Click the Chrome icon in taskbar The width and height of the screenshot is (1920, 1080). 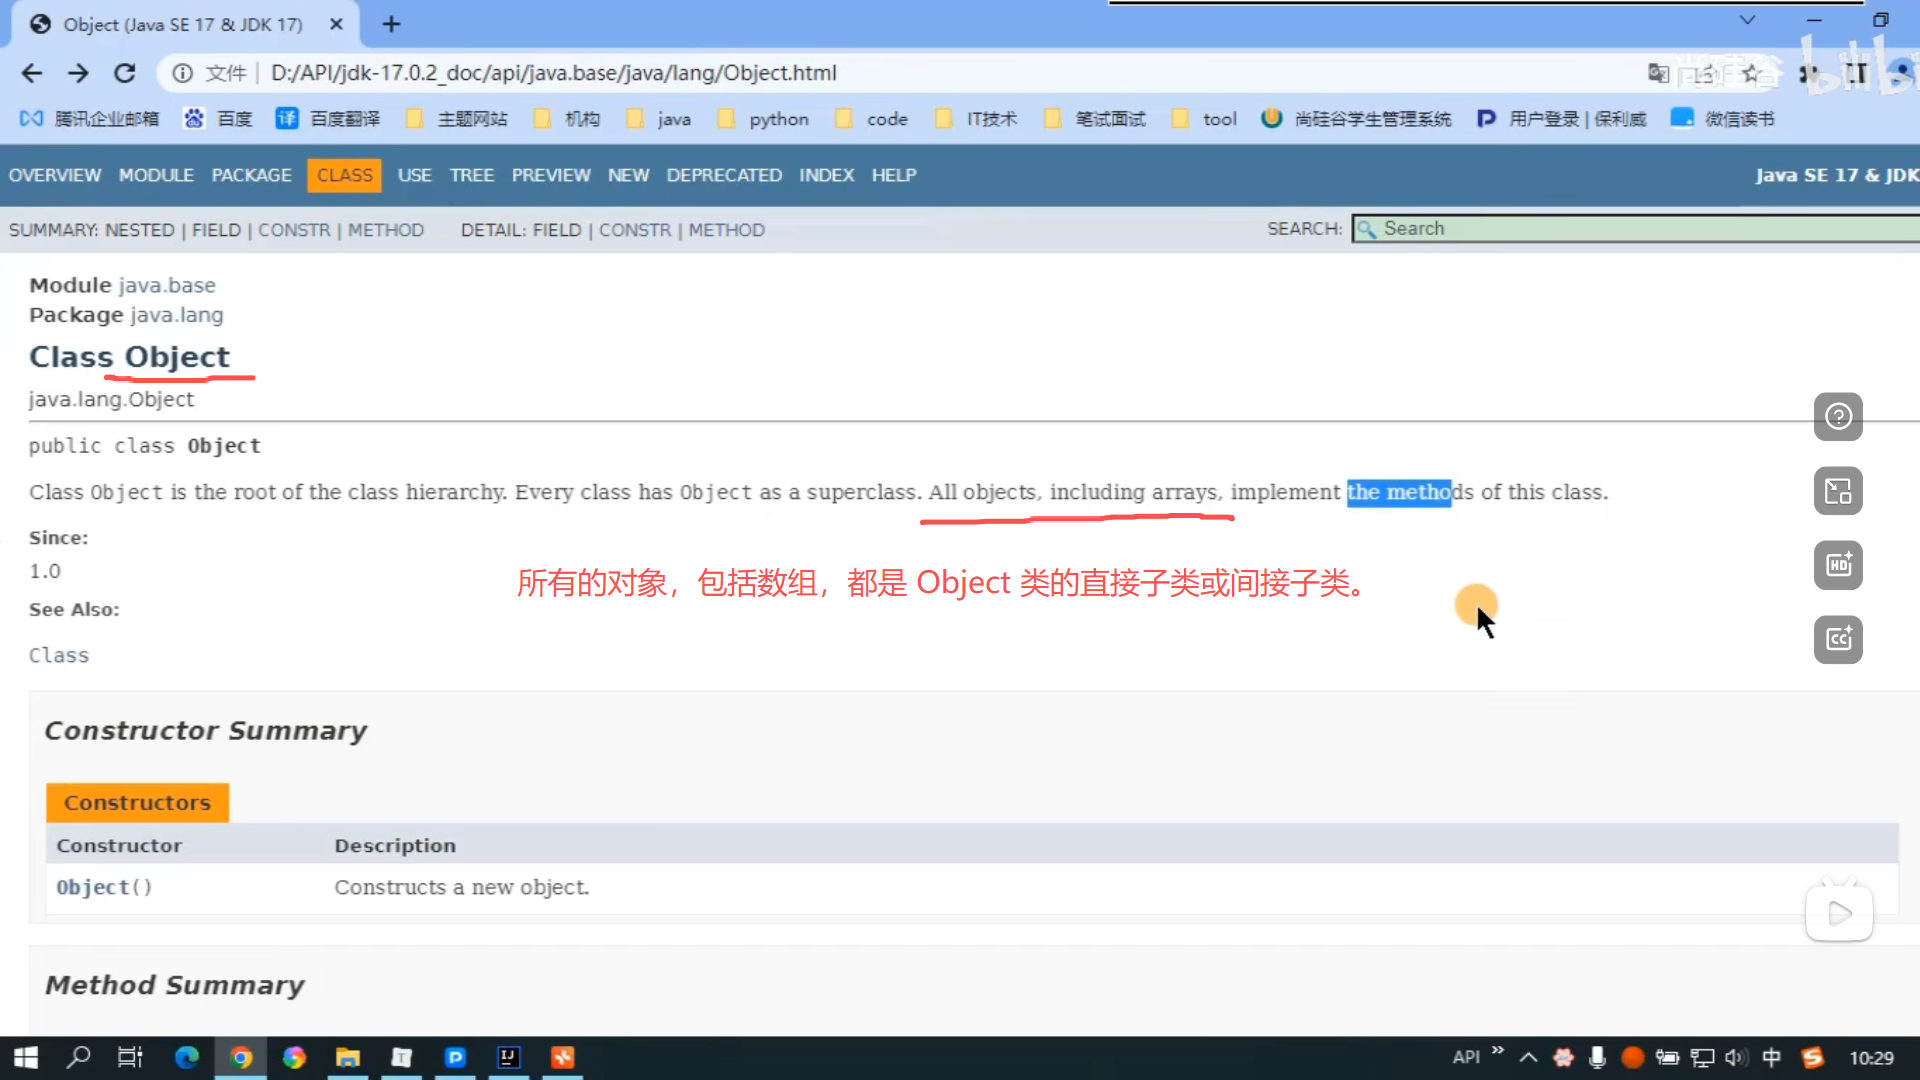pyautogui.click(x=241, y=1057)
